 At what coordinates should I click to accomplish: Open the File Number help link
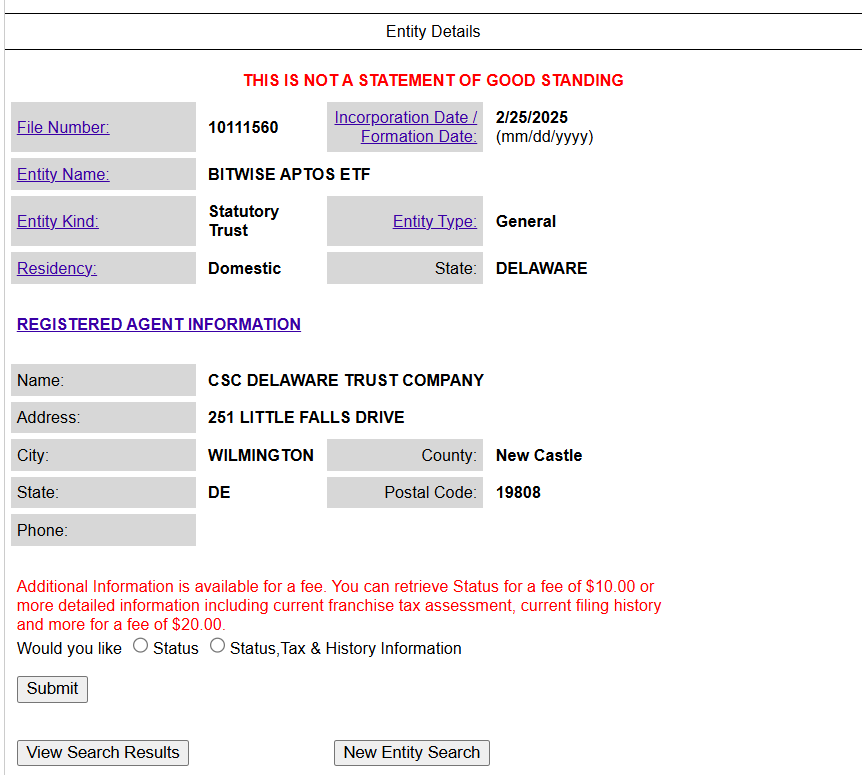(x=63, y=127)
